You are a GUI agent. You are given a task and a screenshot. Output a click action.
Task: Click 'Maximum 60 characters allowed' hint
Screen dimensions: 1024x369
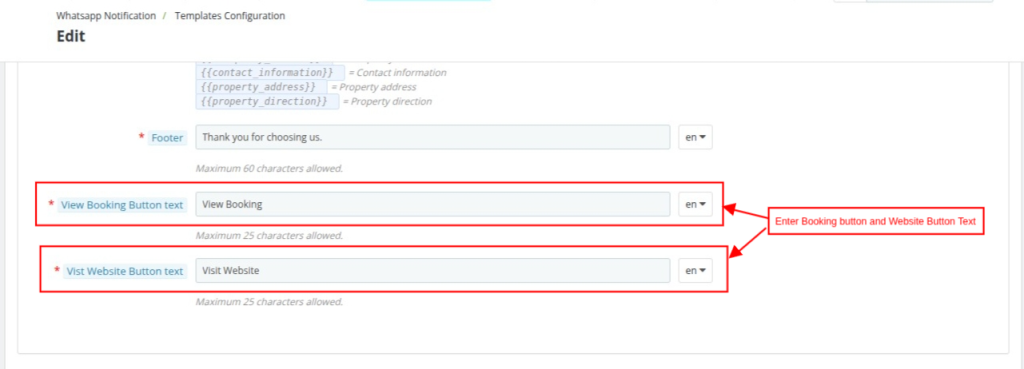(x=269, y=168)
